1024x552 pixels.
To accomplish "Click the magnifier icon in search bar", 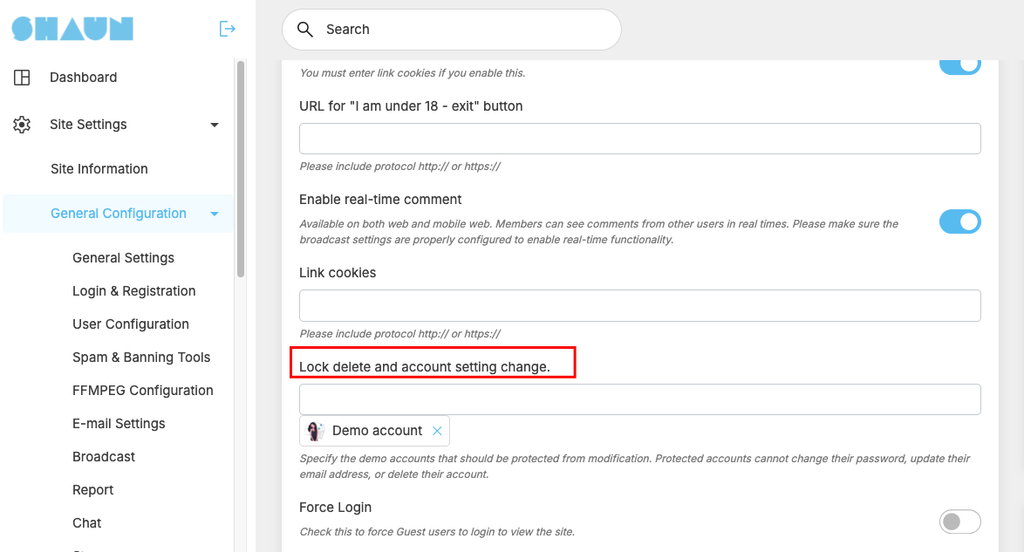I will [x=305, y=29].
